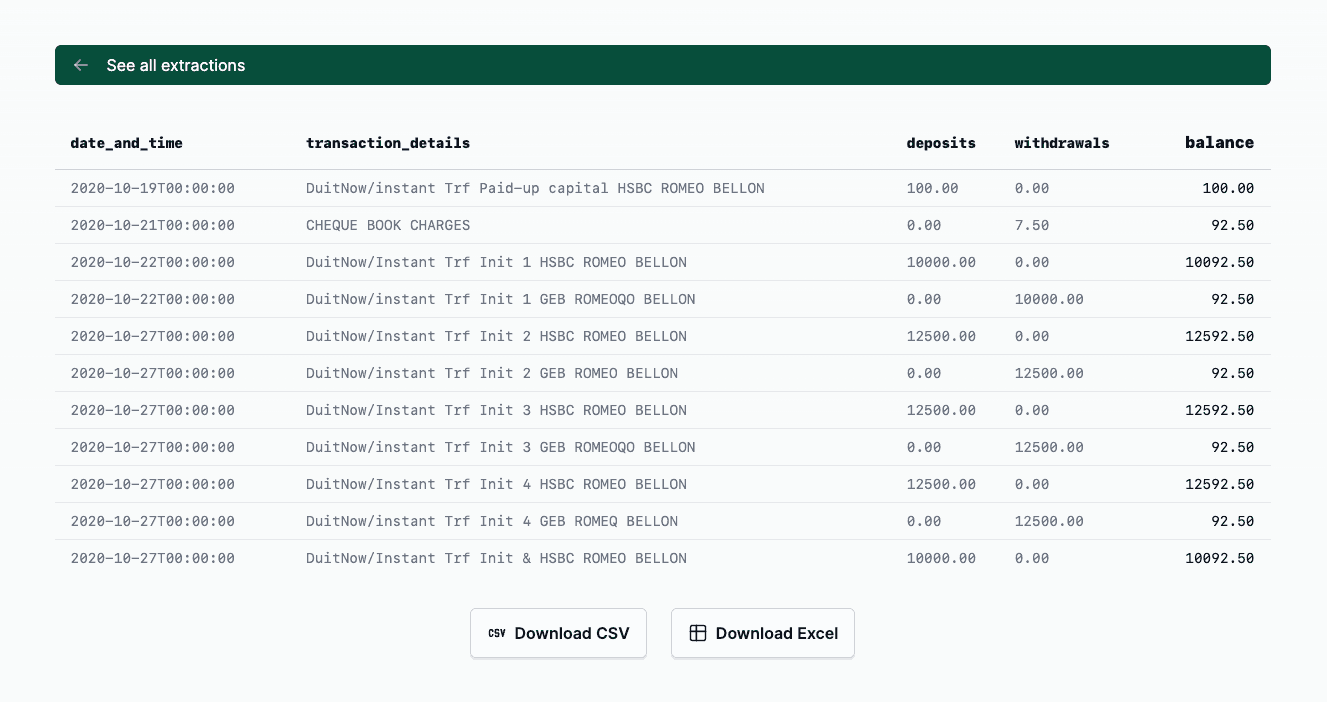Select the CHEQUE BOOK CHARGES transaction
1327x702 pixels.
[x=388, y=225]
